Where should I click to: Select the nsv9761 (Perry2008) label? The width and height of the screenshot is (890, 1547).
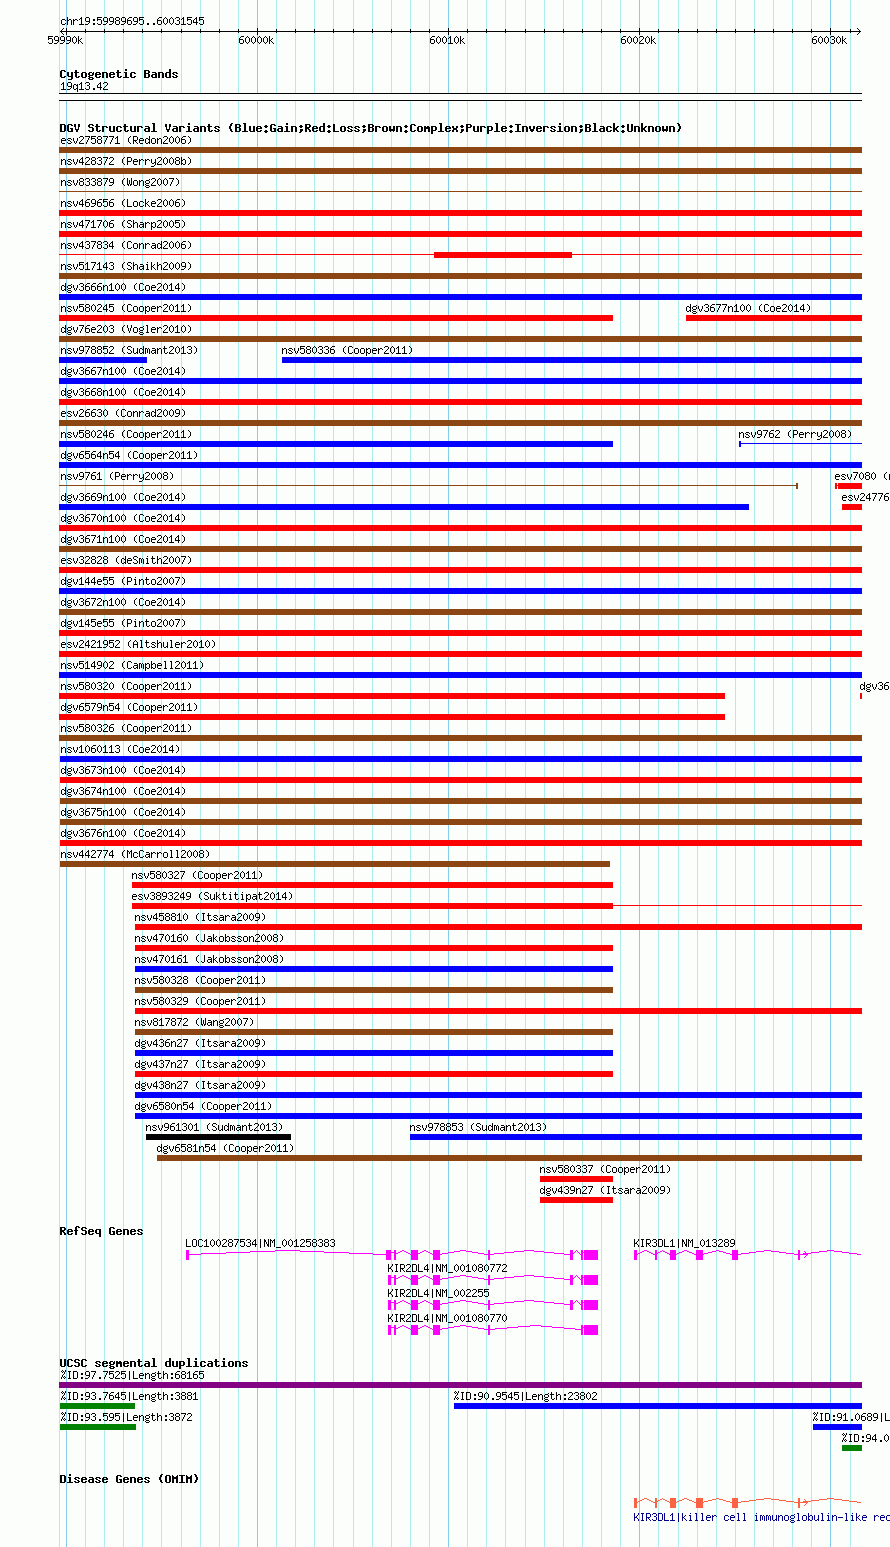[117, 476]
